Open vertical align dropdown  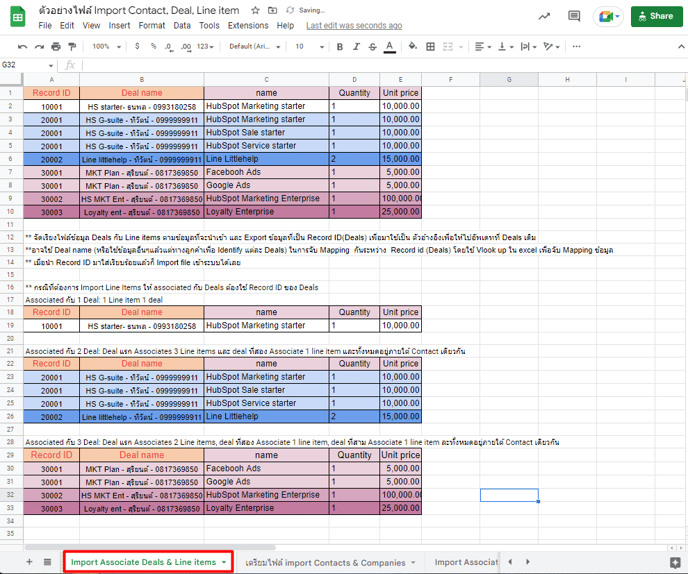(506, 47)
